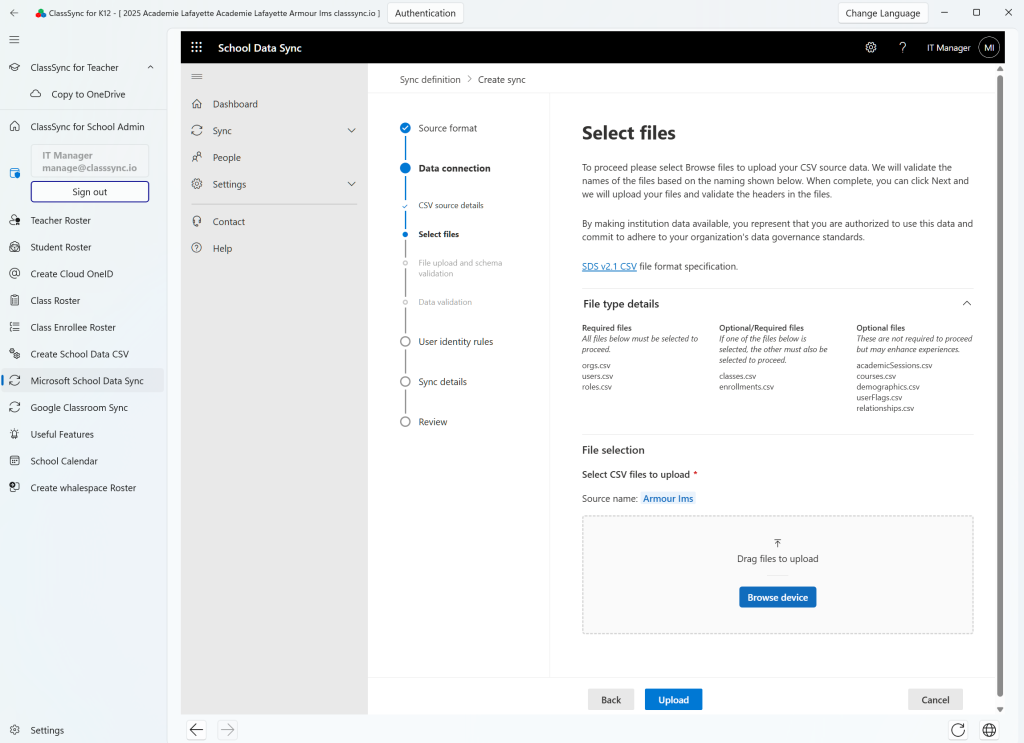
Task: Click the Upload button
Action: click(673, 699)
